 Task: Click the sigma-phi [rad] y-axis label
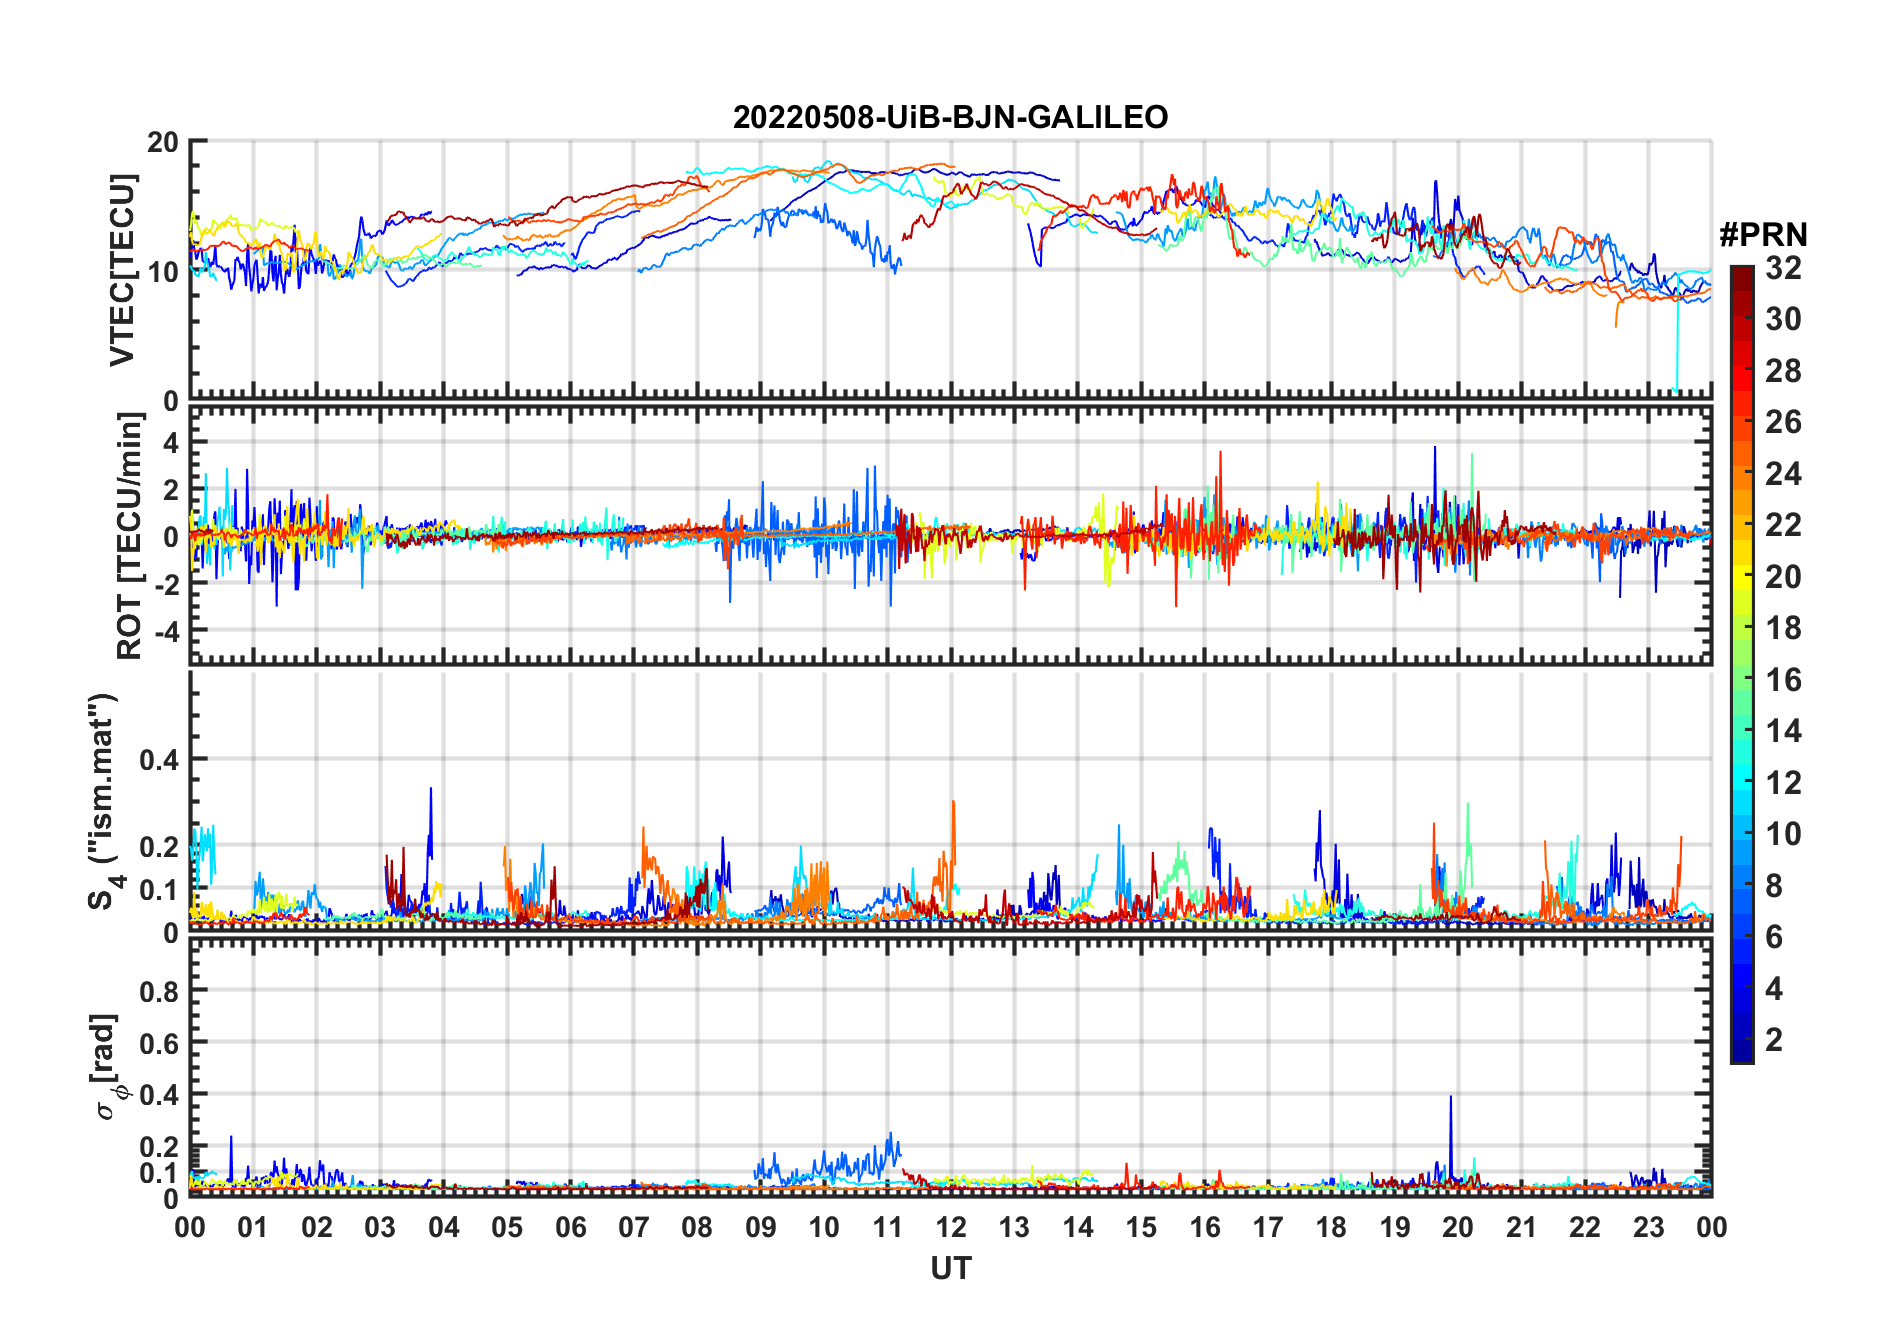click(104, 1067)
